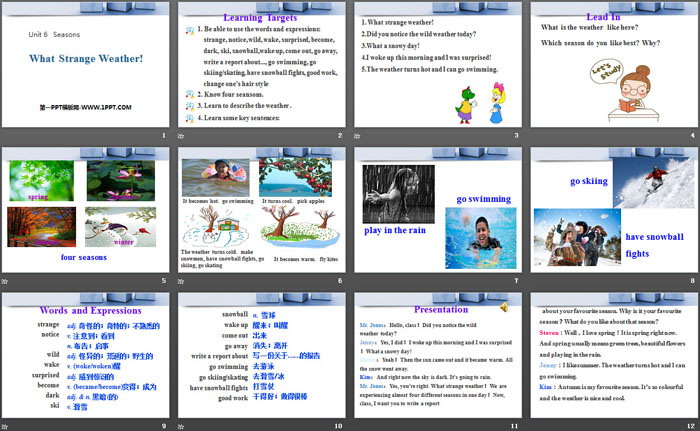700x431 pixels.
Task: Select the winter season photo
Action: pos(118,226)
